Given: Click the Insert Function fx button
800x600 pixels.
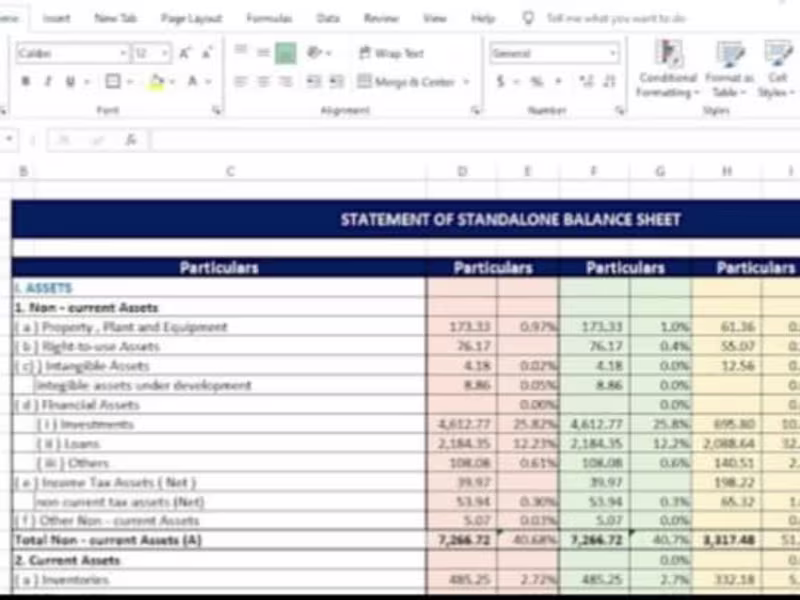Looking at the screenshot, I should click(131, 139).
